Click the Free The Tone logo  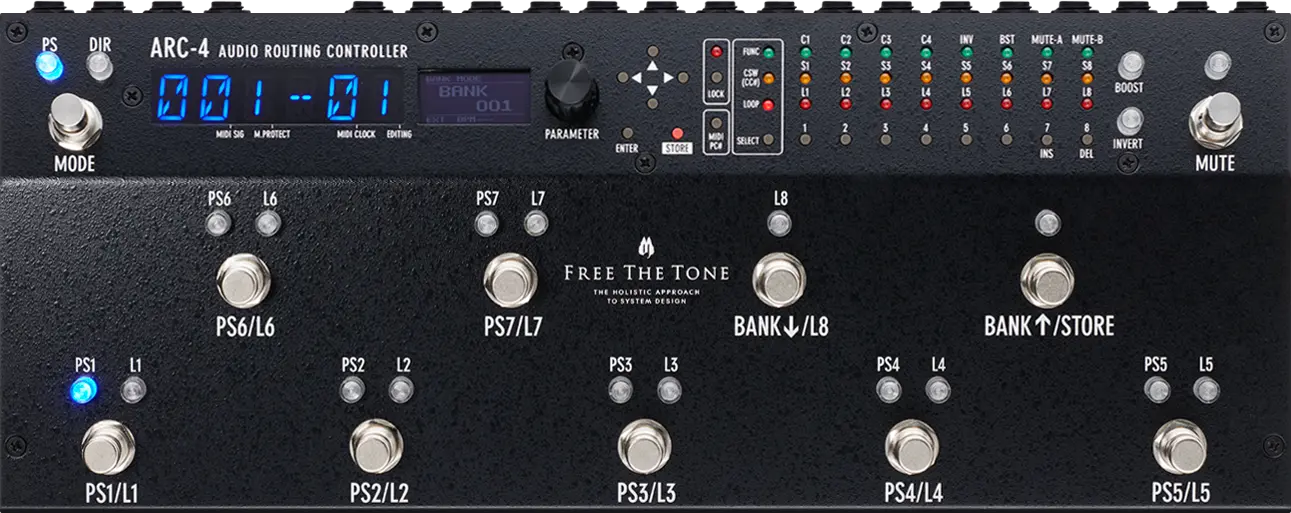pyautogui.click(x=646, y=272)
